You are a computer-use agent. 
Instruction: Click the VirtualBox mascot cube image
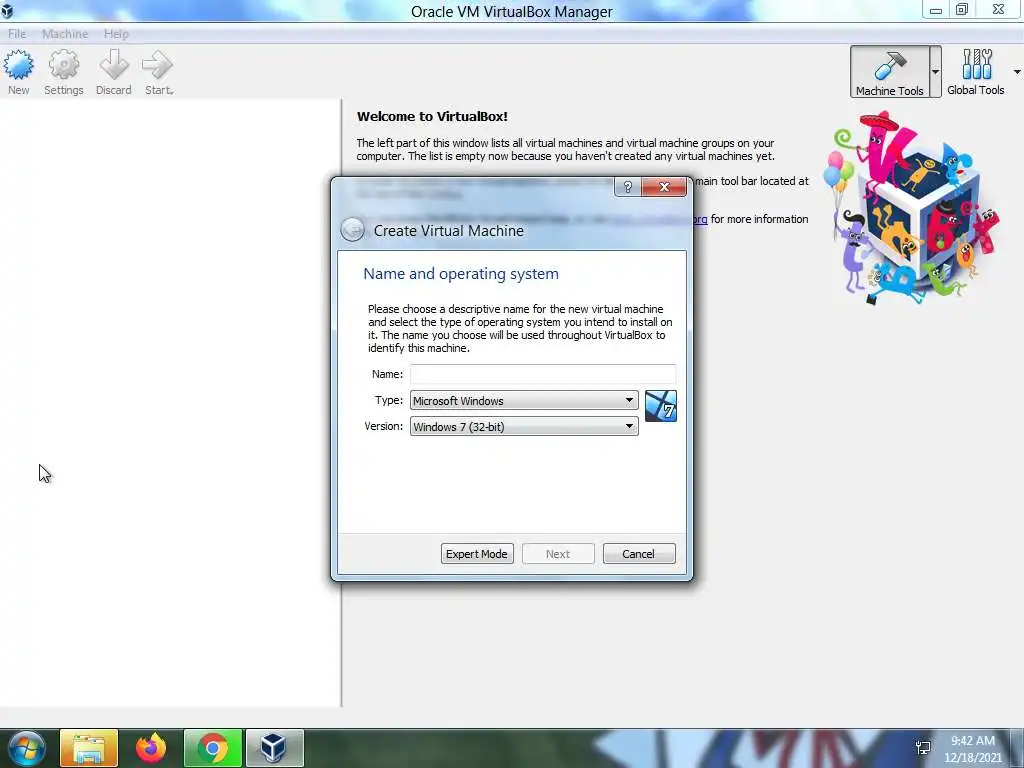pyautogui.click(x=912, y=209)
